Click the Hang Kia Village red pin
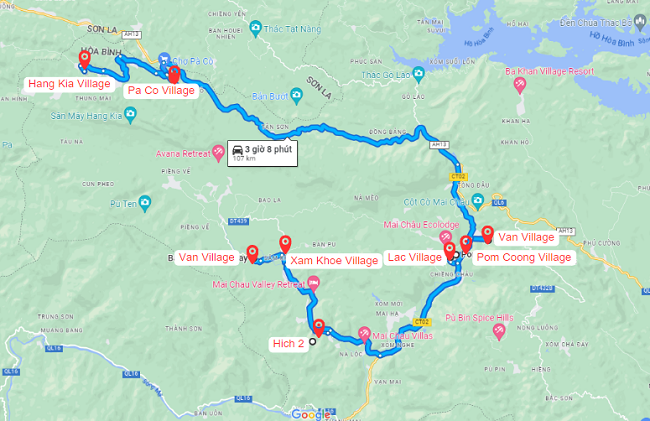This screenshot has width=650, height=421. point(85,60)
